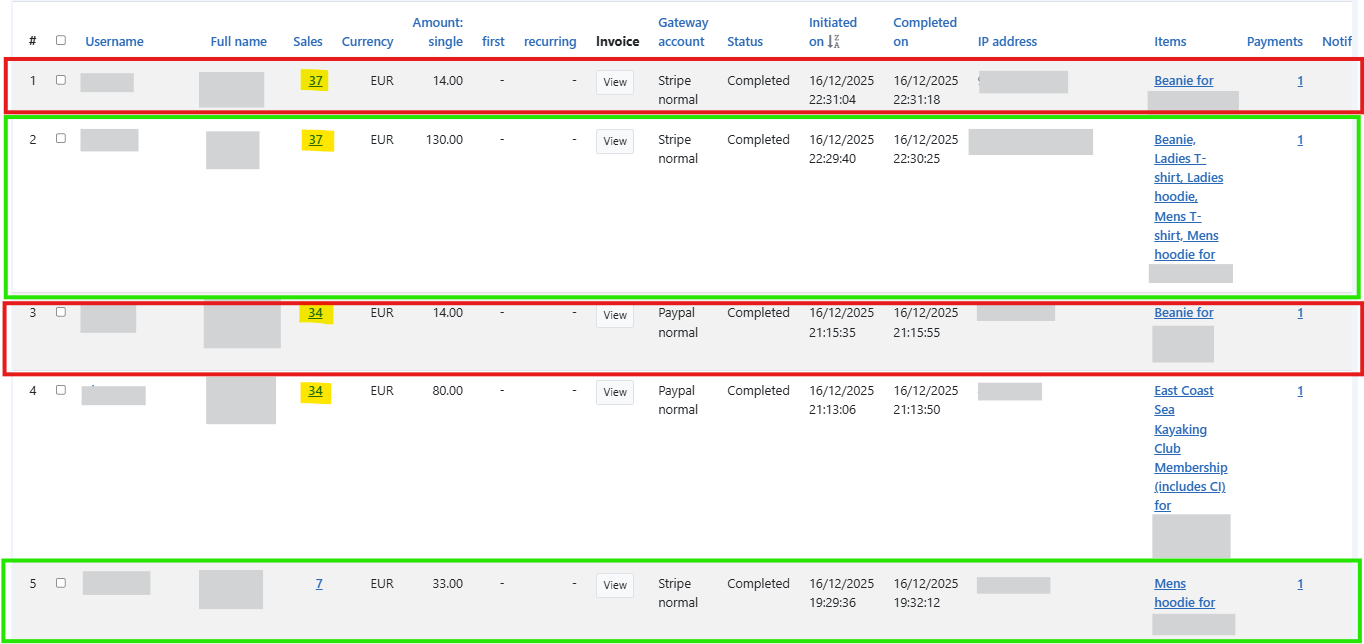Image resolution: width=1364 pixels, height=644 pixels.
Task: Sort by the Completed on header
Action: tap(924, 32)
